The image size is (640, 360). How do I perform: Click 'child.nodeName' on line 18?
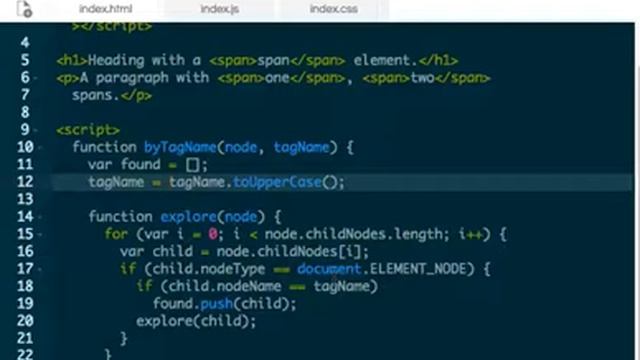point(225,287)
